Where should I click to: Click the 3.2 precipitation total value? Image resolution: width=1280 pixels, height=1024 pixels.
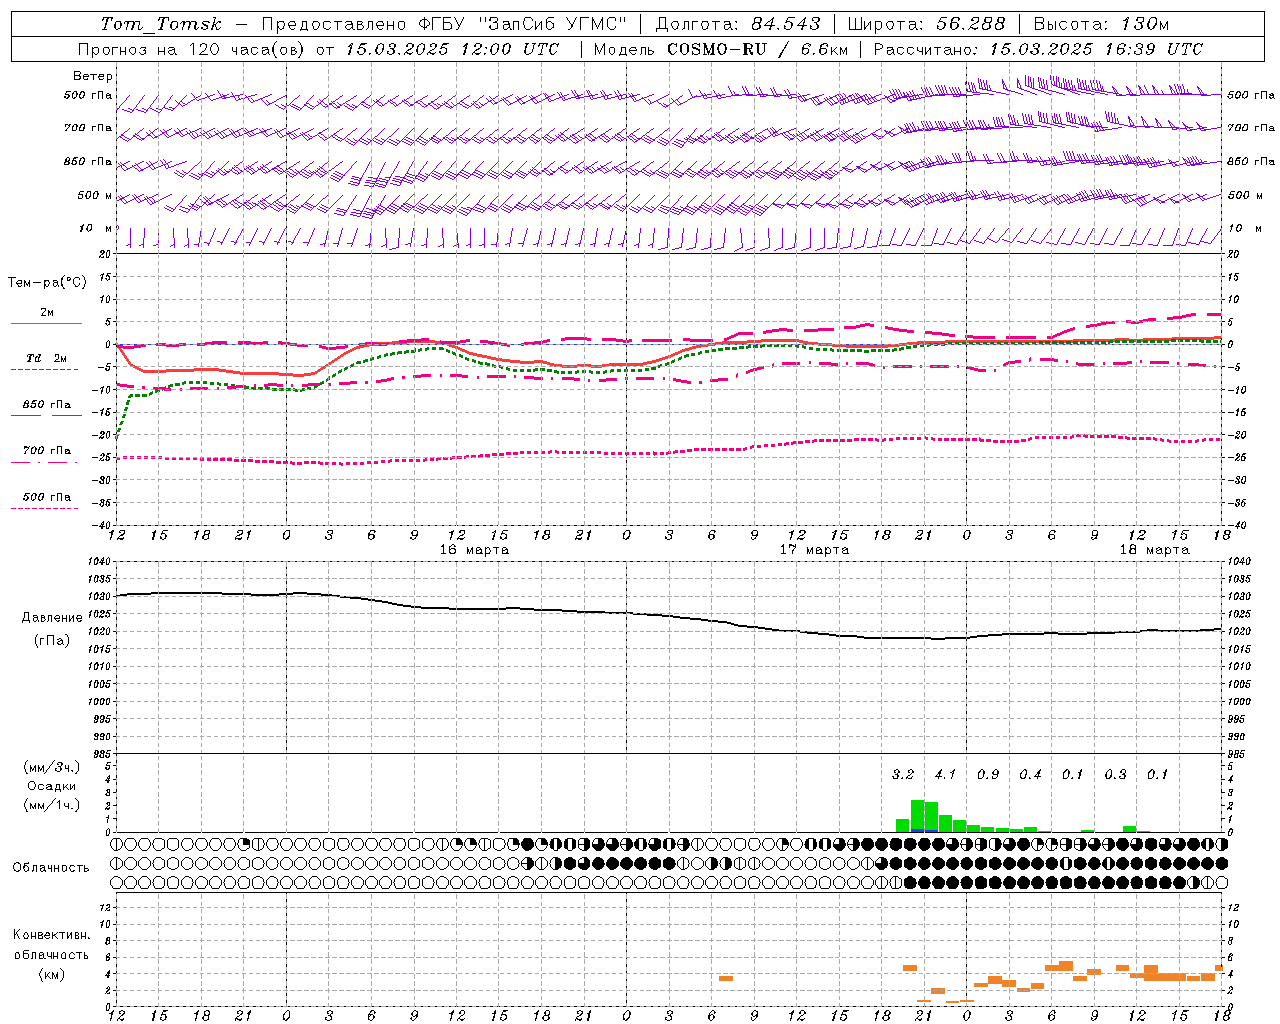click(903, 774)
